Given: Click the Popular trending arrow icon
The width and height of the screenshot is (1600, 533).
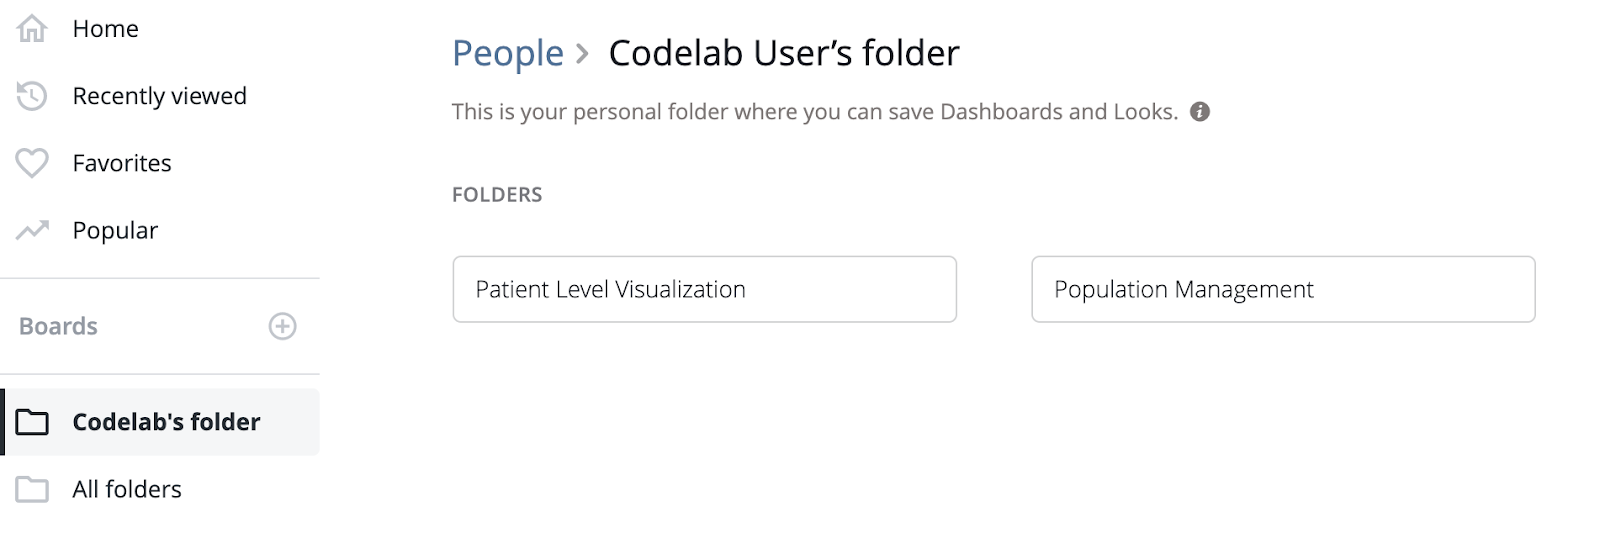Looking at the screenshot, I should [x=32, y=230].
